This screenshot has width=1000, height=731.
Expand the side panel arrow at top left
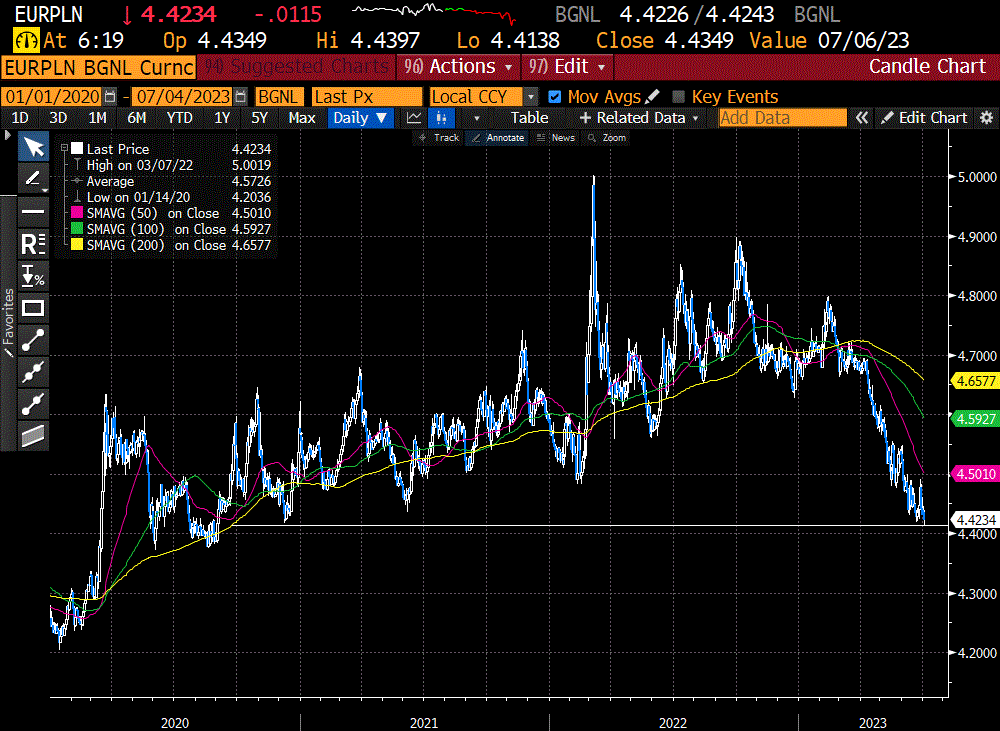8,135
